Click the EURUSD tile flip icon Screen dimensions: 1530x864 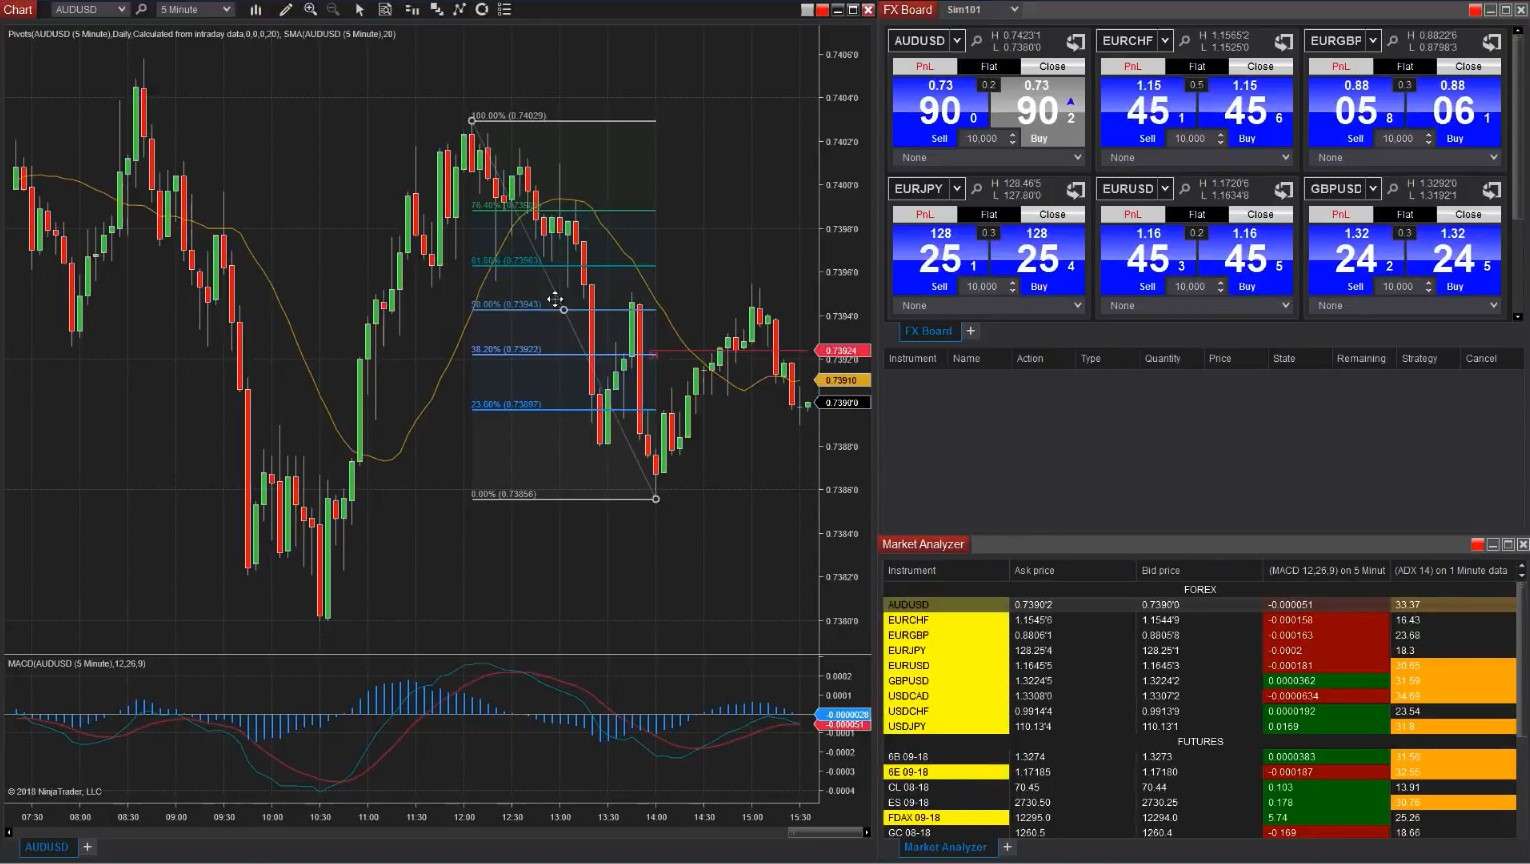click(1283, 189)
